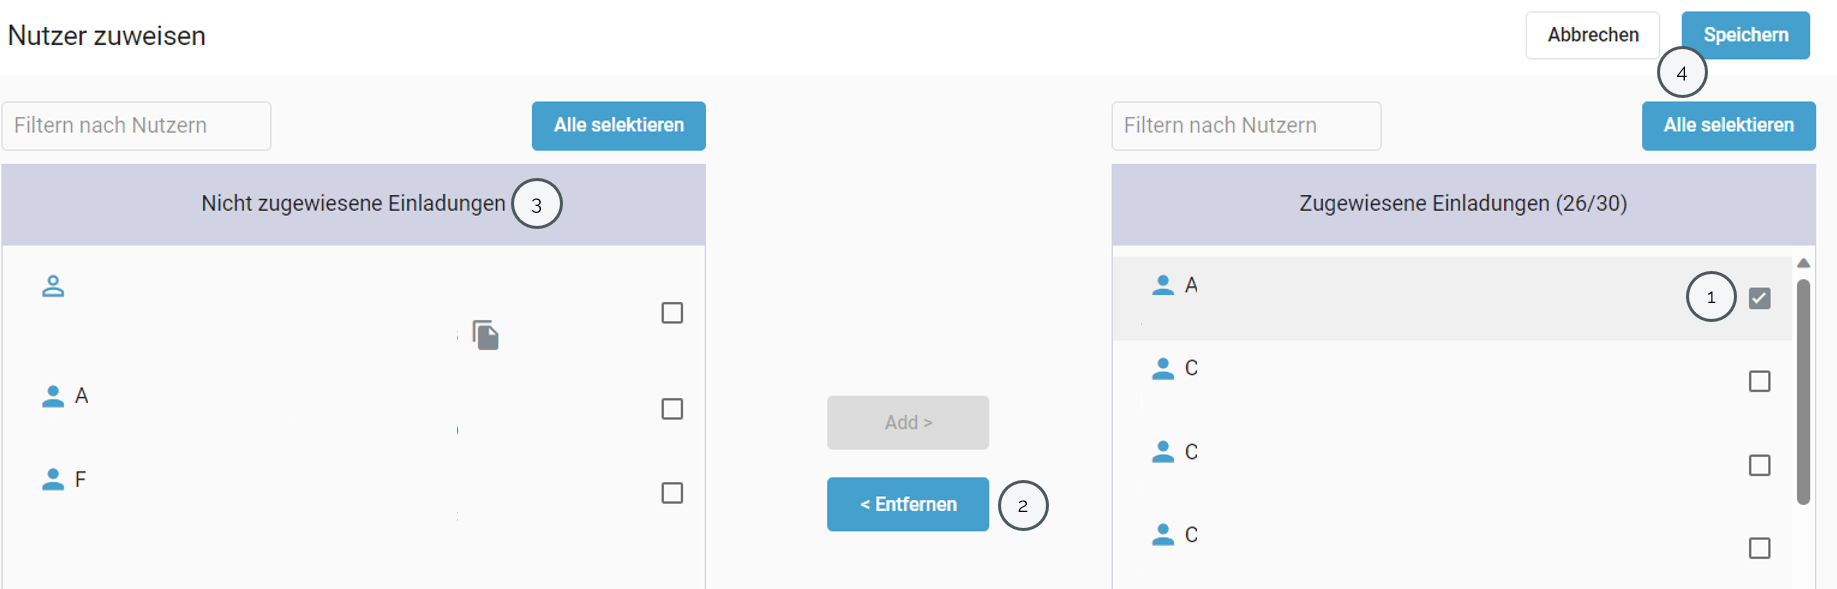Select checkbox for unassigned user A
Viewport: 1837px width, 589px height.
[x=672, y=409]
